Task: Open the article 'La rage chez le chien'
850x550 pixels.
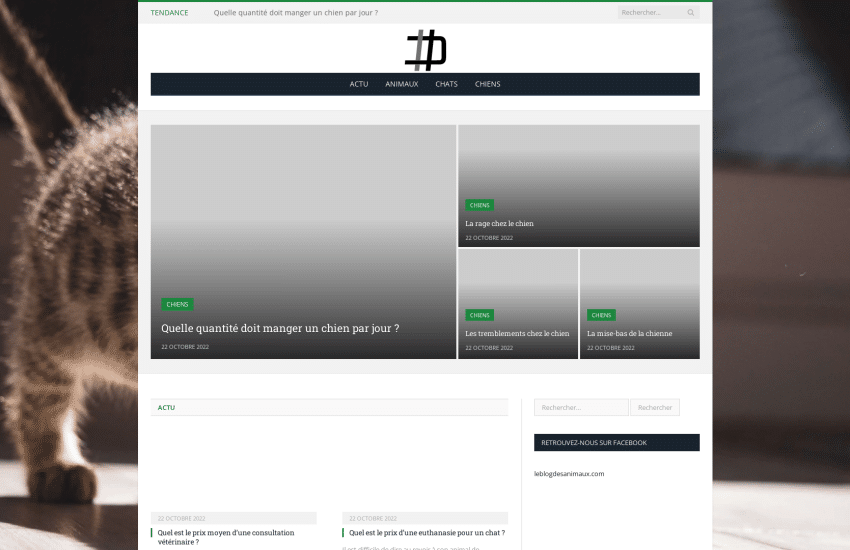Action: click(x=499, y=224)
